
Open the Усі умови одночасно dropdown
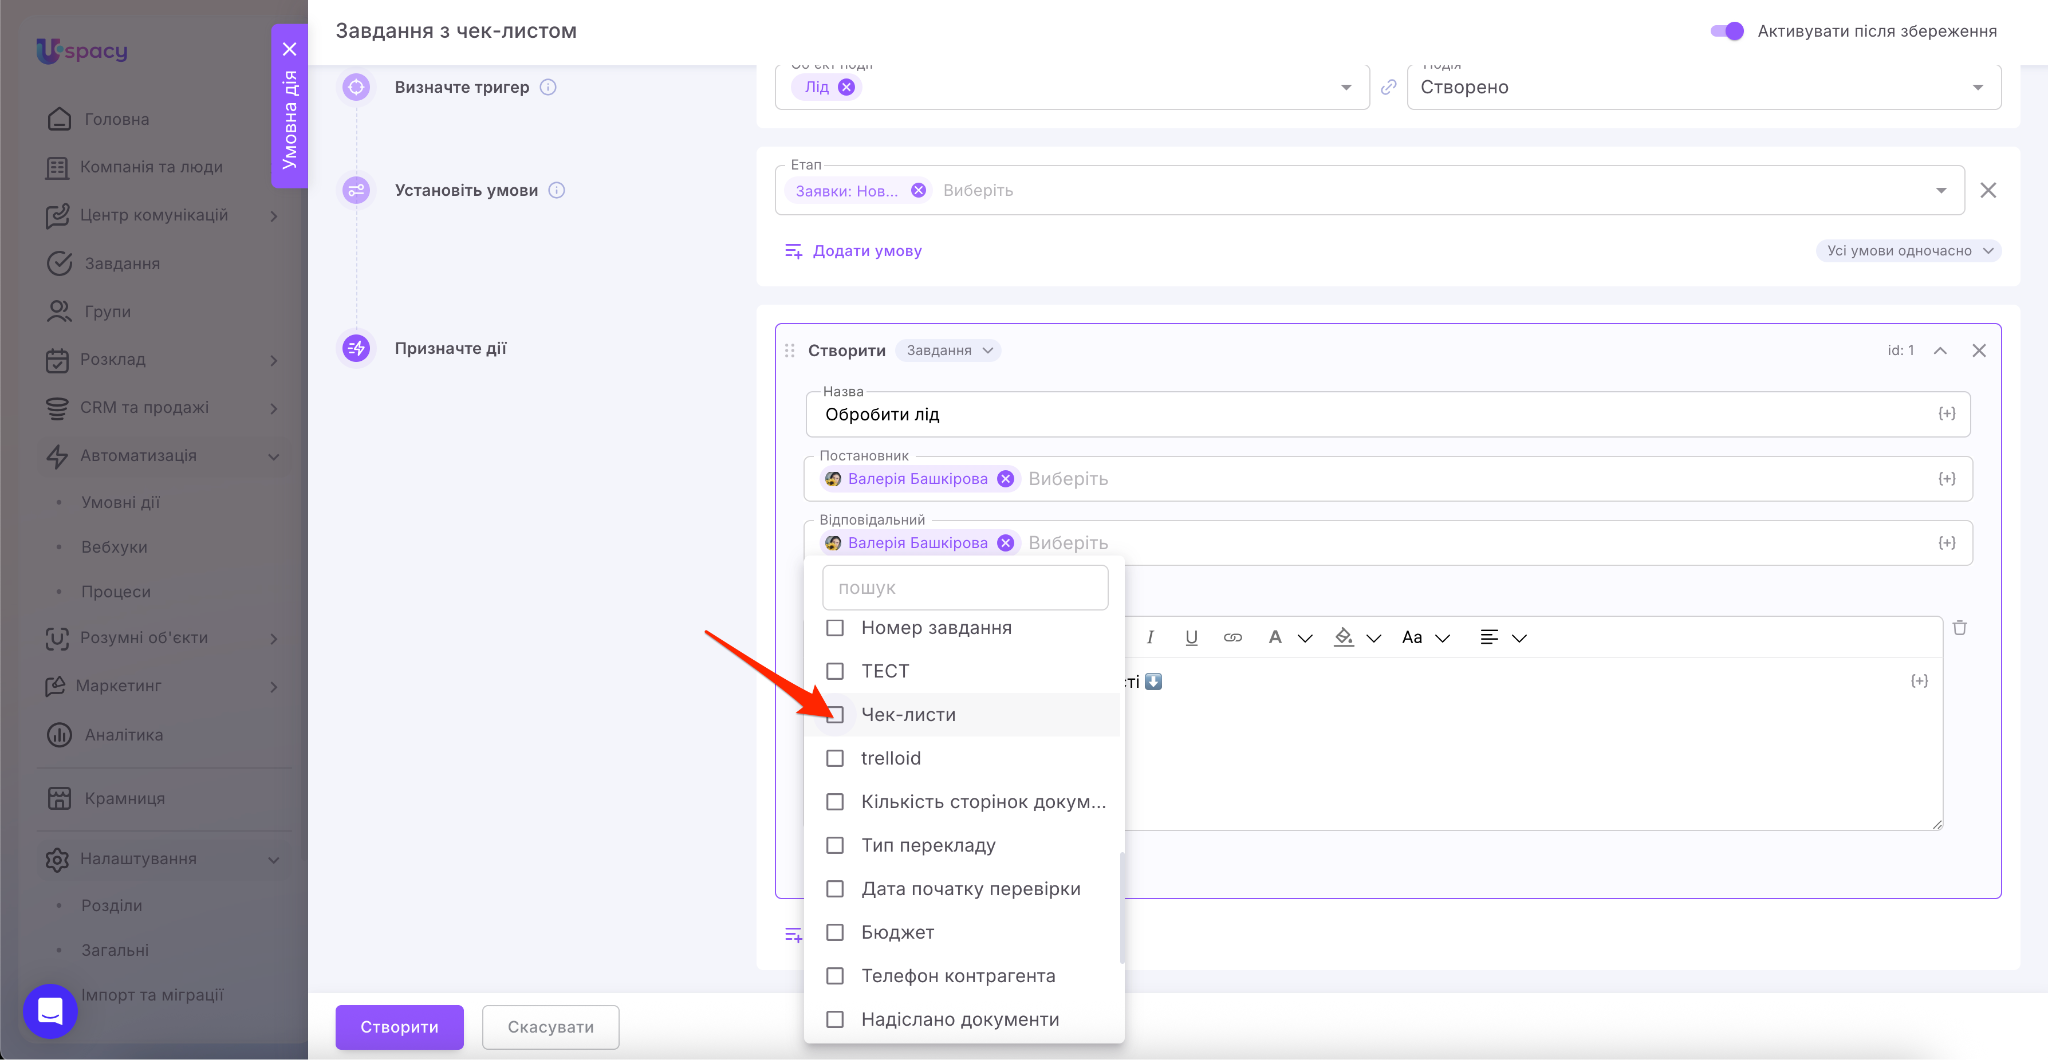coord(1908,251)
